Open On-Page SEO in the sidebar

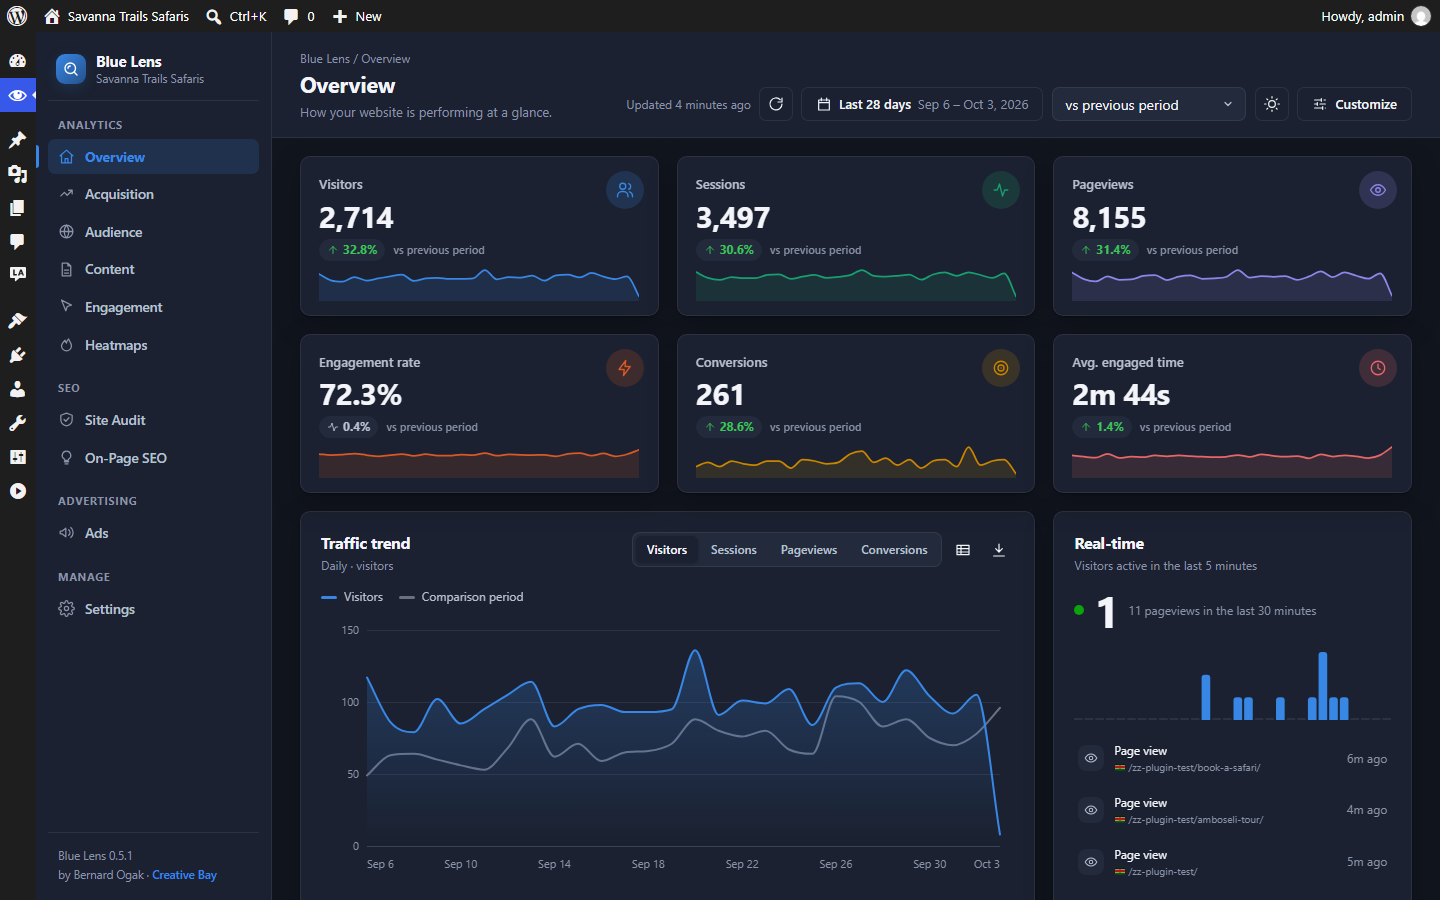pyautogui.click(x=153, y=458)
